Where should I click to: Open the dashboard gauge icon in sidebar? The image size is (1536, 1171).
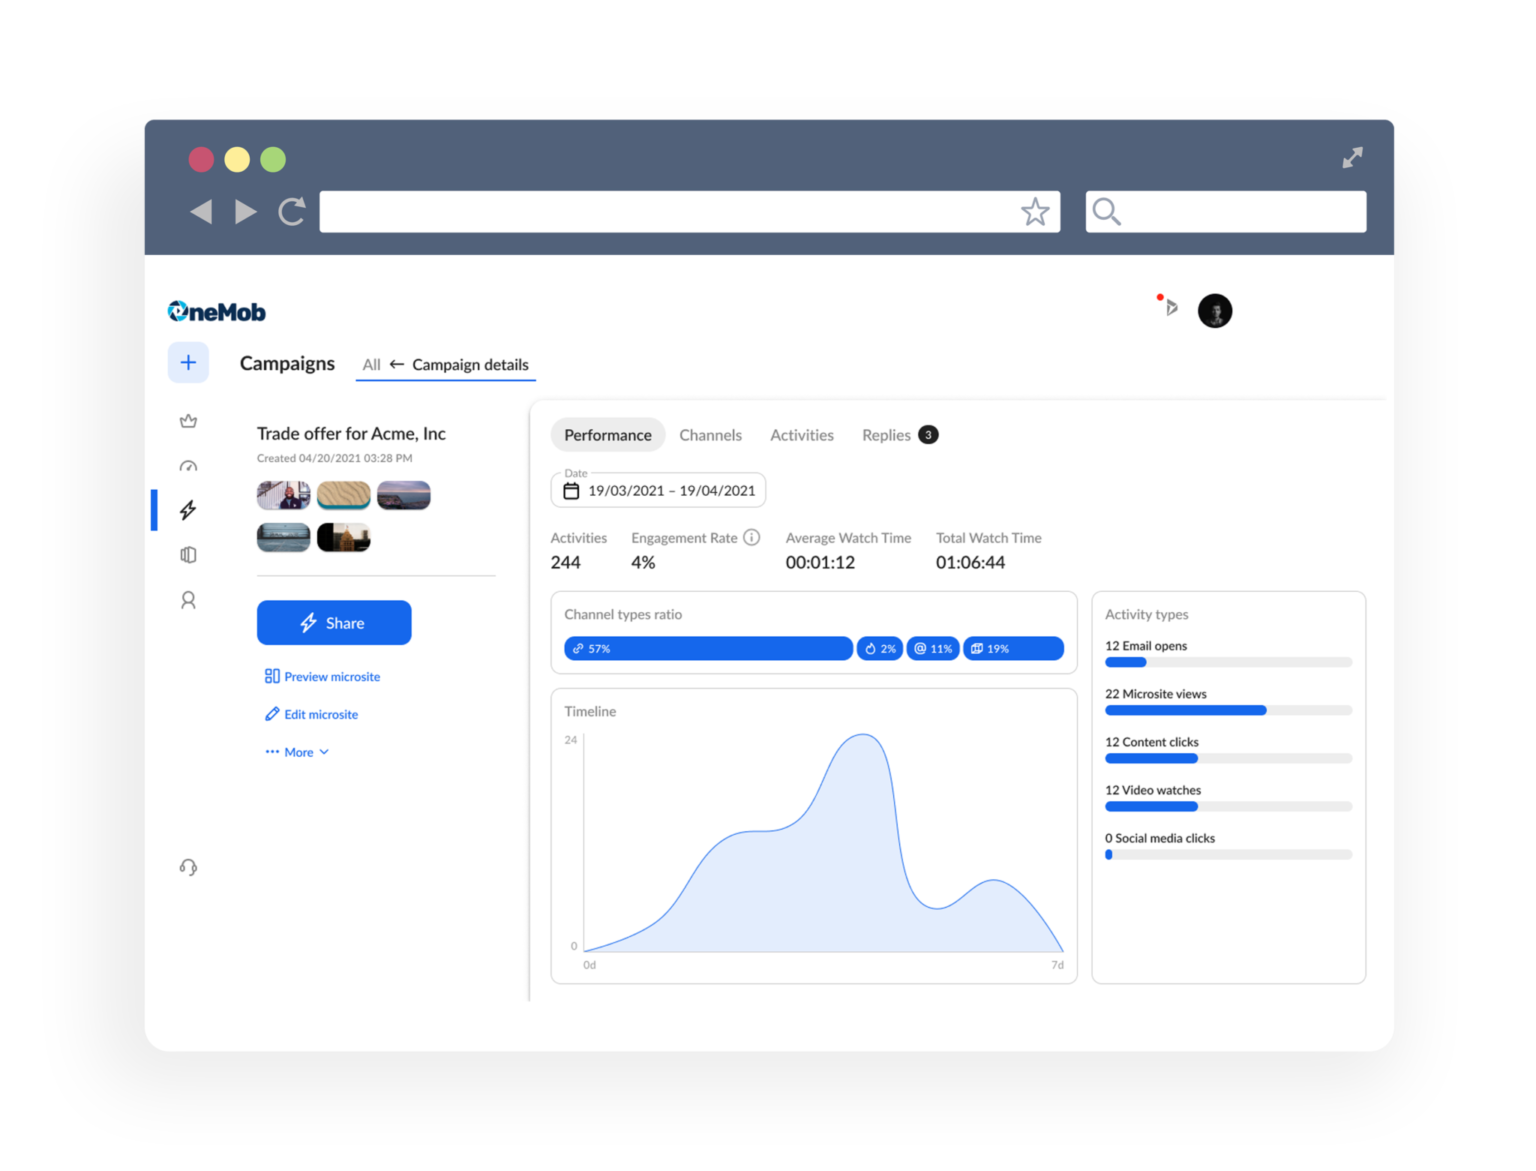(188, 465)
